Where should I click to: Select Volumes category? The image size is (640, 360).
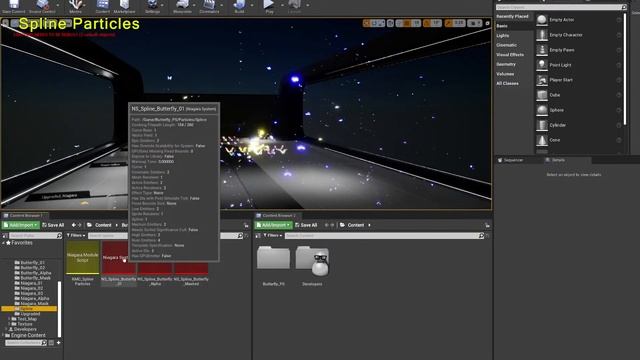click(505, 74)
